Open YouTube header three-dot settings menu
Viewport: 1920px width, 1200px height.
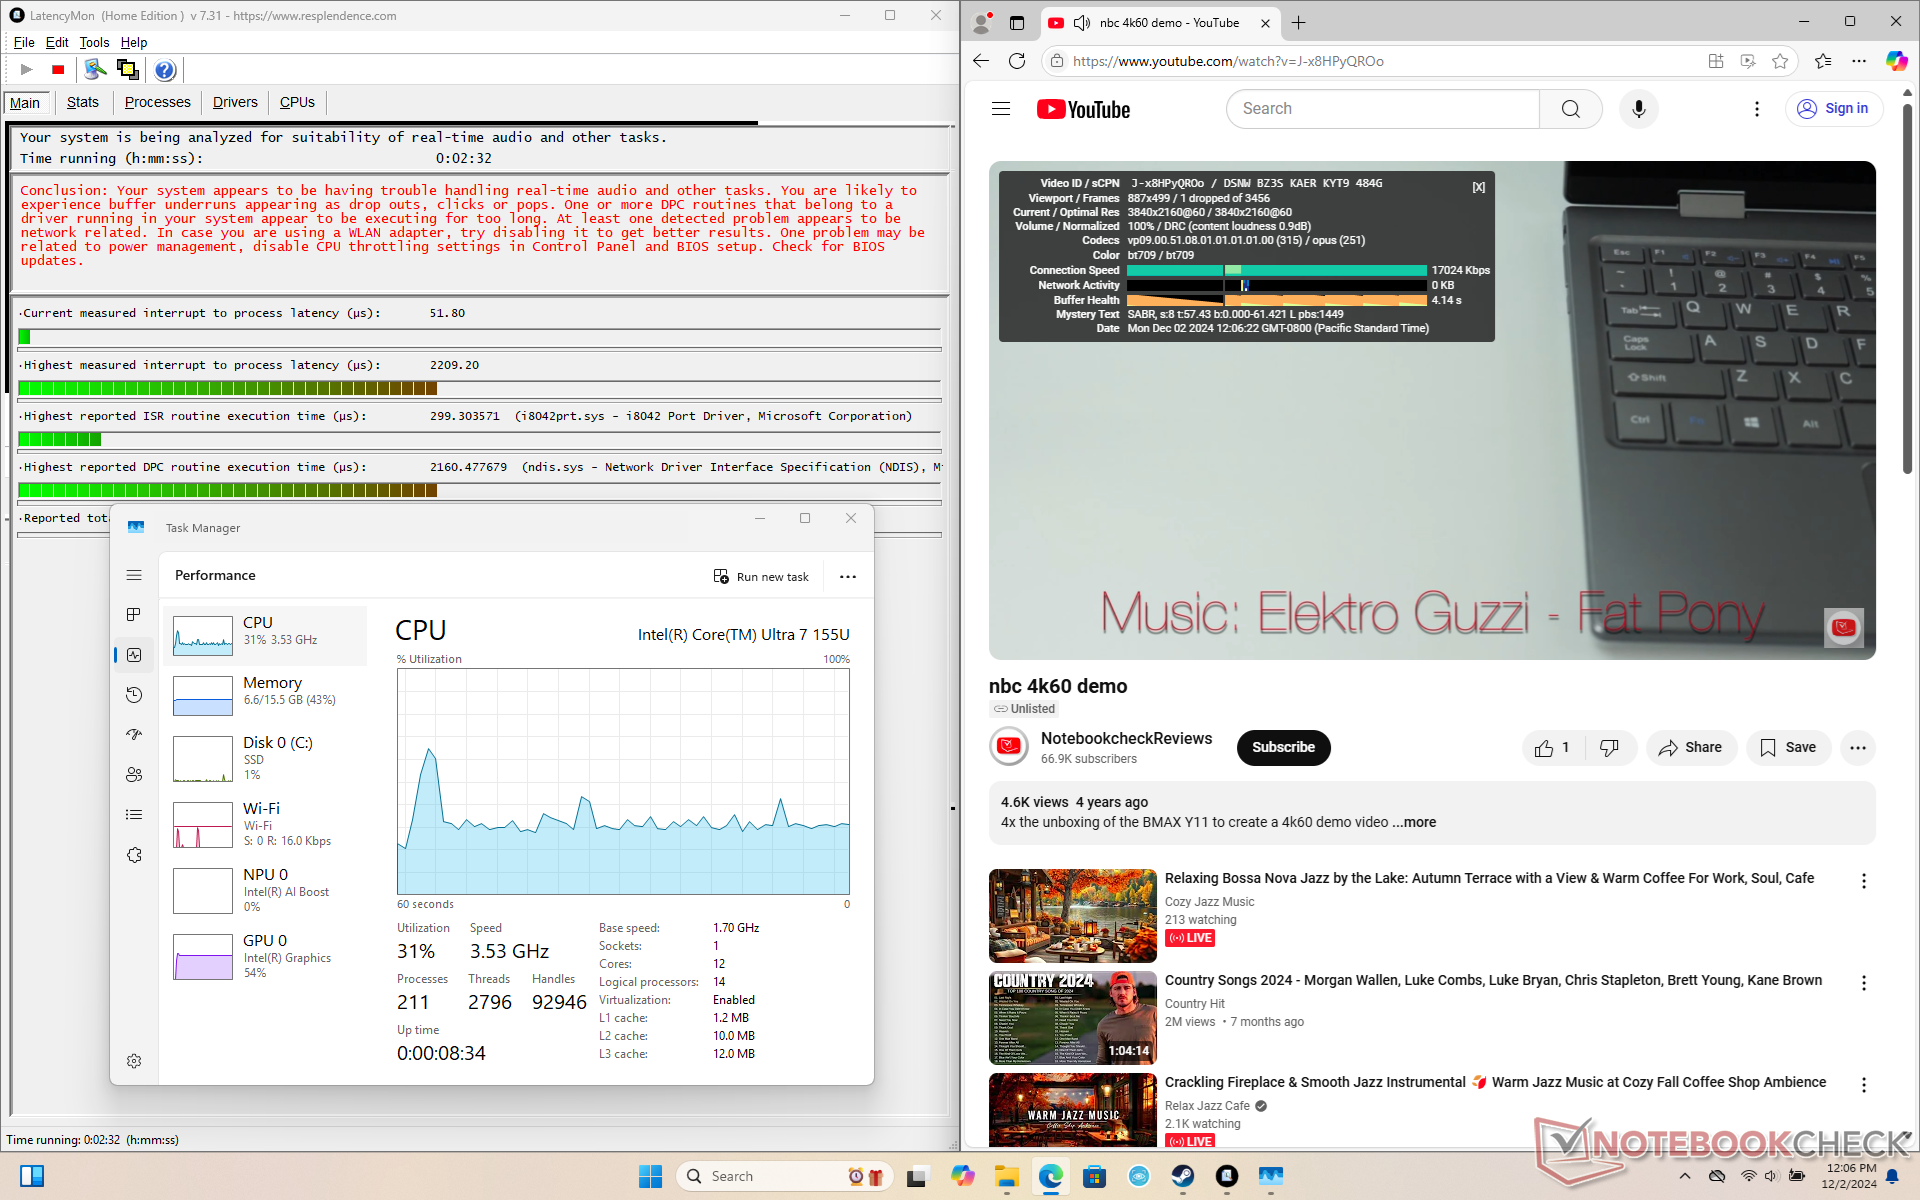[1757, 109]
